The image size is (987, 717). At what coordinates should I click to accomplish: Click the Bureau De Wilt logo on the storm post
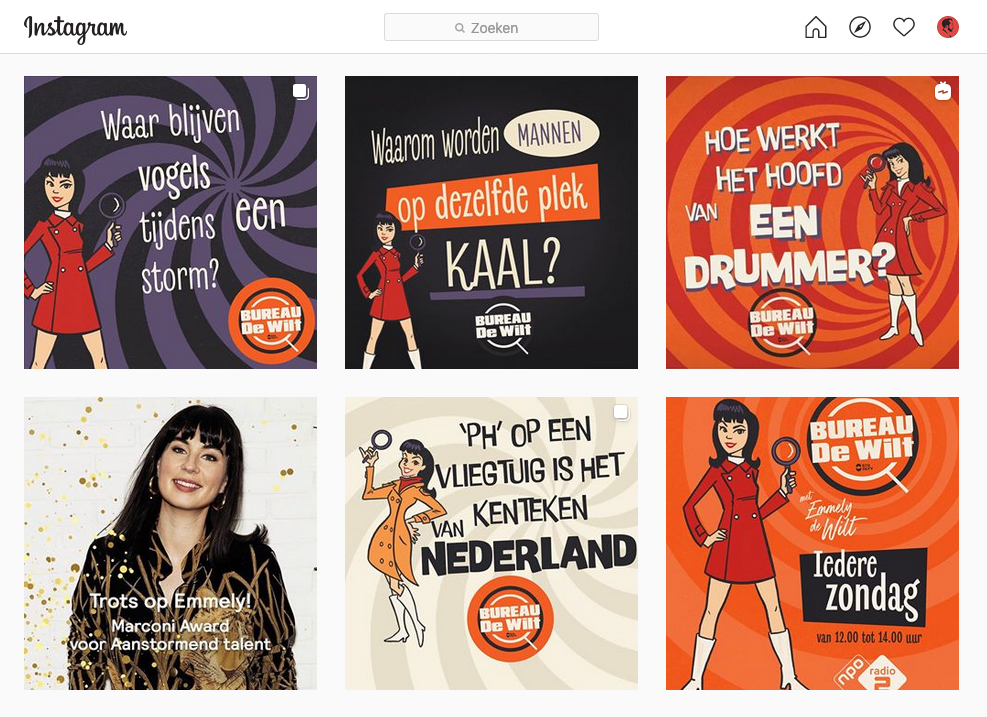coord(271,321)
